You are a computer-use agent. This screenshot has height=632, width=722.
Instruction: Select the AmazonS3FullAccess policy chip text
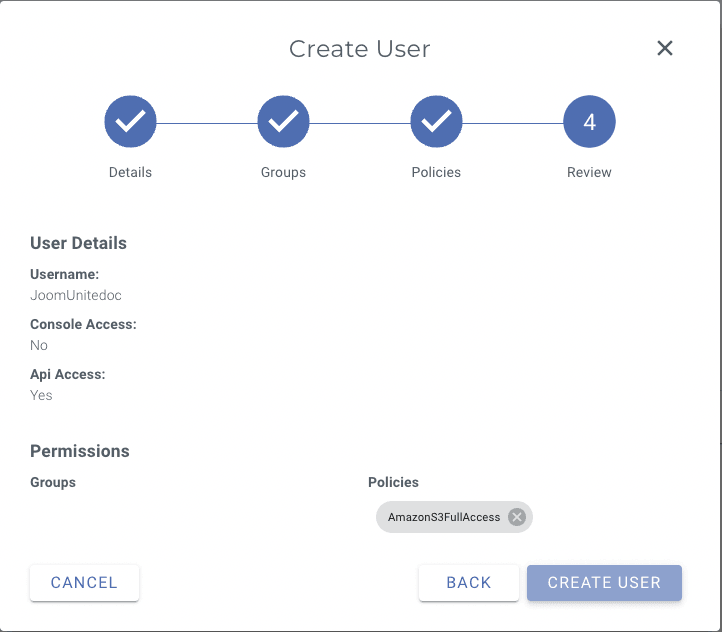click(444, 517)
